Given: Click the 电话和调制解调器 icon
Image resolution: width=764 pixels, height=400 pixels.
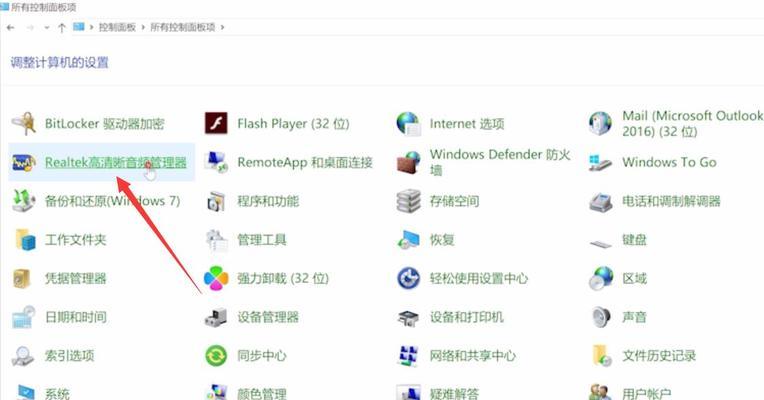Looking at the screenshot, I should click(x=600, y=201).
